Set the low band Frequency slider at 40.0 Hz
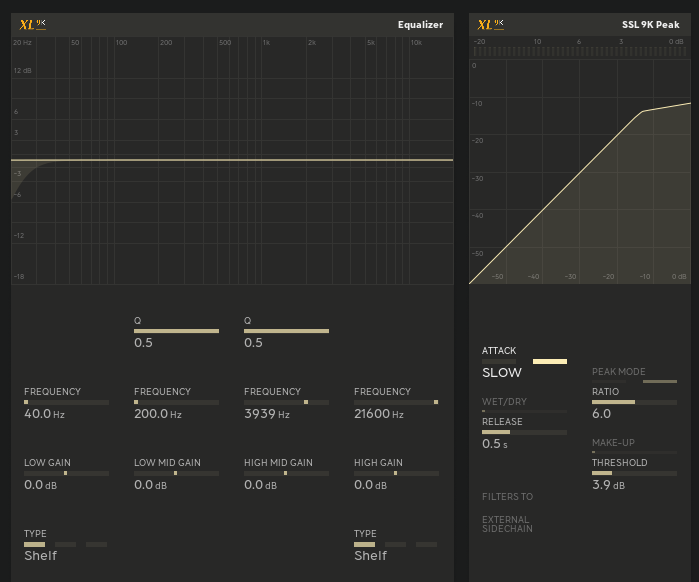699x582 pixels. tap(66, 402)
